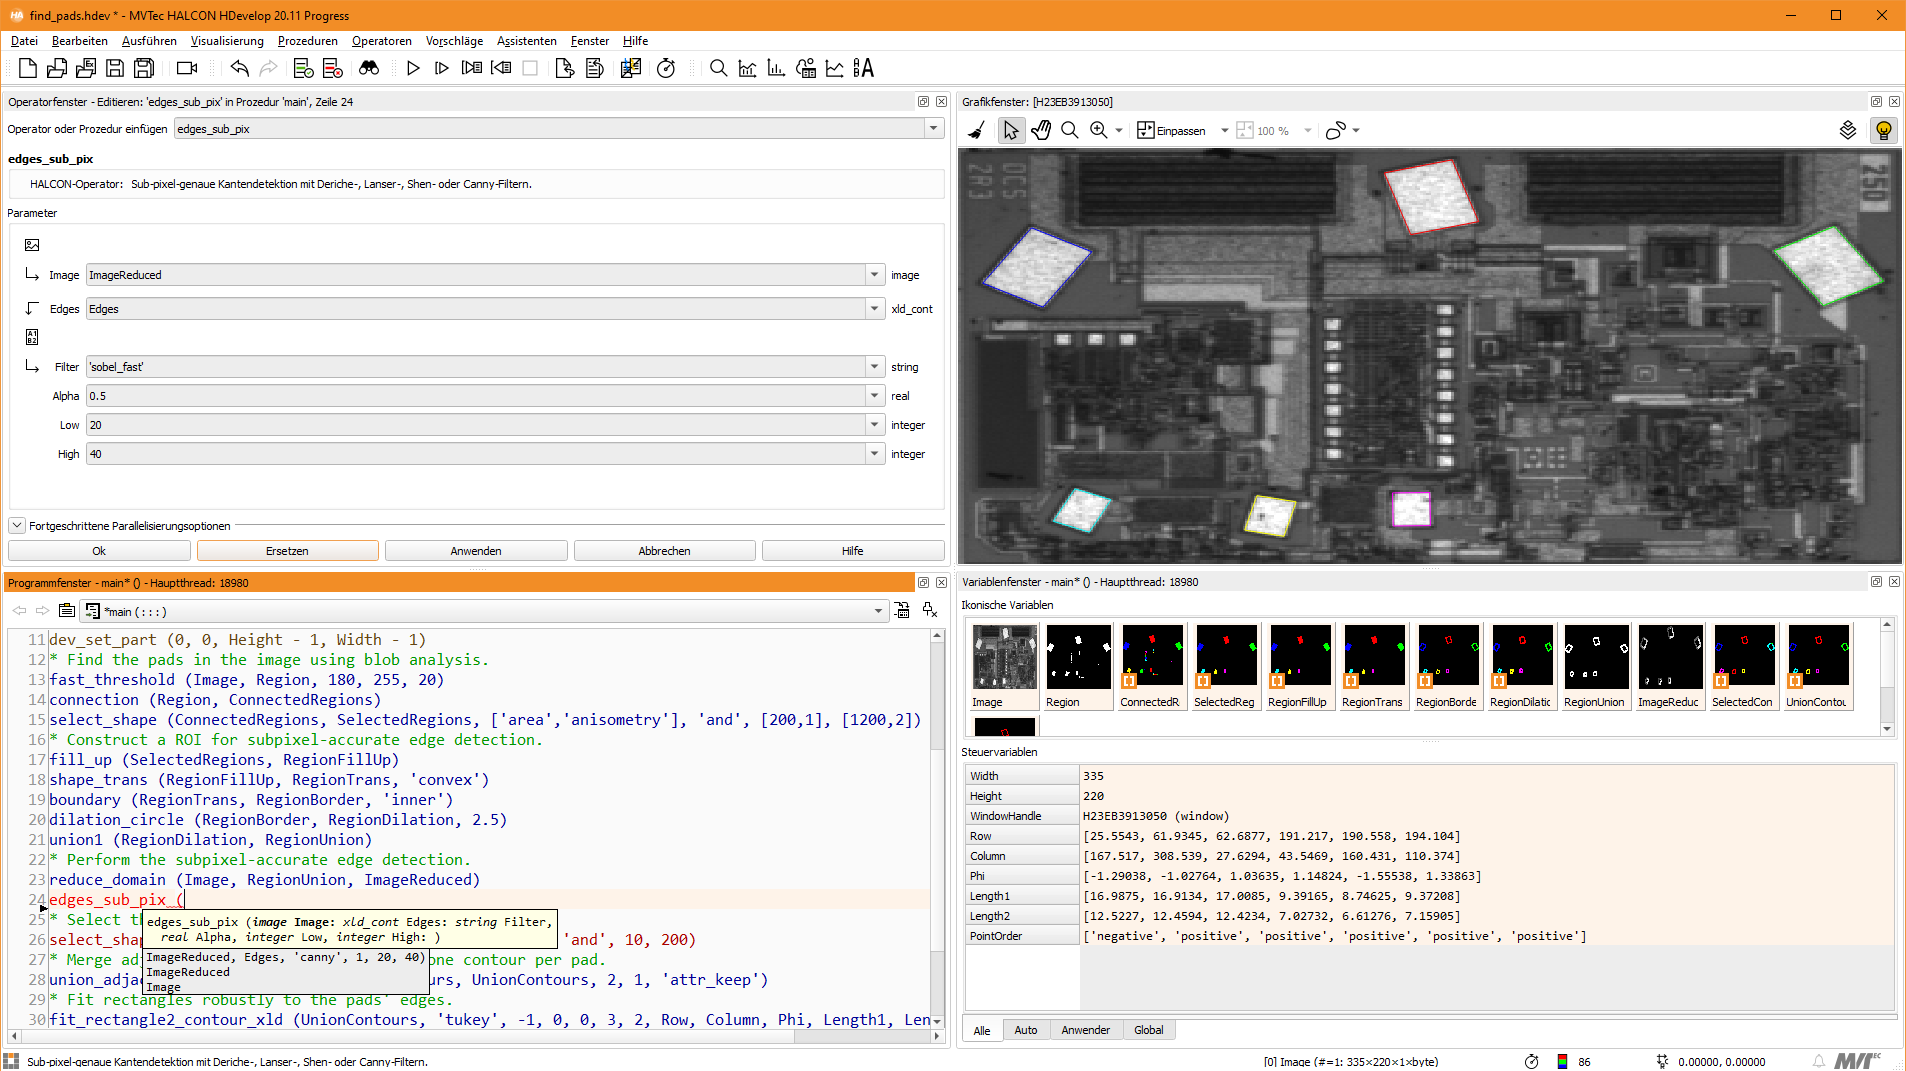
Task: Open the Visualisierung menu
Action: pyautogui.click(x=227, y=41)
